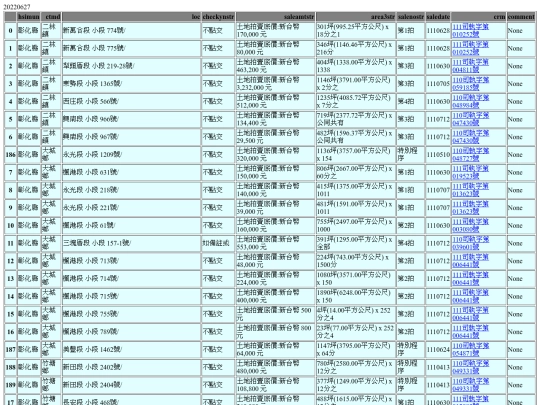Select the area cell with 14.00平方公尺
The width and height of the screenshot is (540, 405).
click(x=356, y=314)
